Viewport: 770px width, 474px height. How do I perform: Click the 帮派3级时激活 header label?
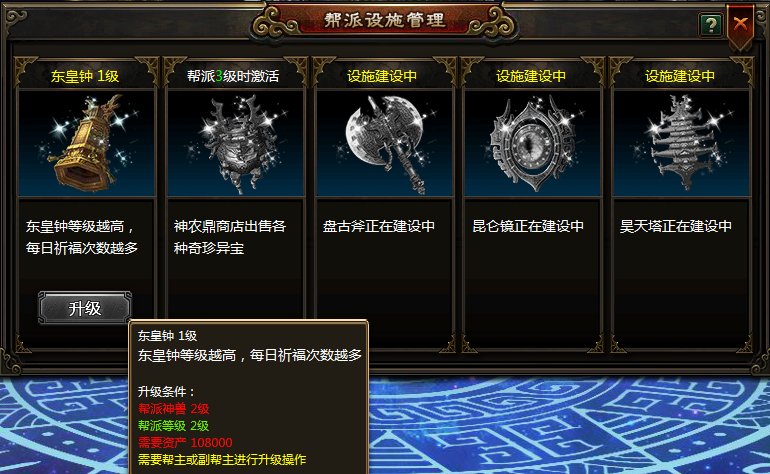tap(233, 76)
